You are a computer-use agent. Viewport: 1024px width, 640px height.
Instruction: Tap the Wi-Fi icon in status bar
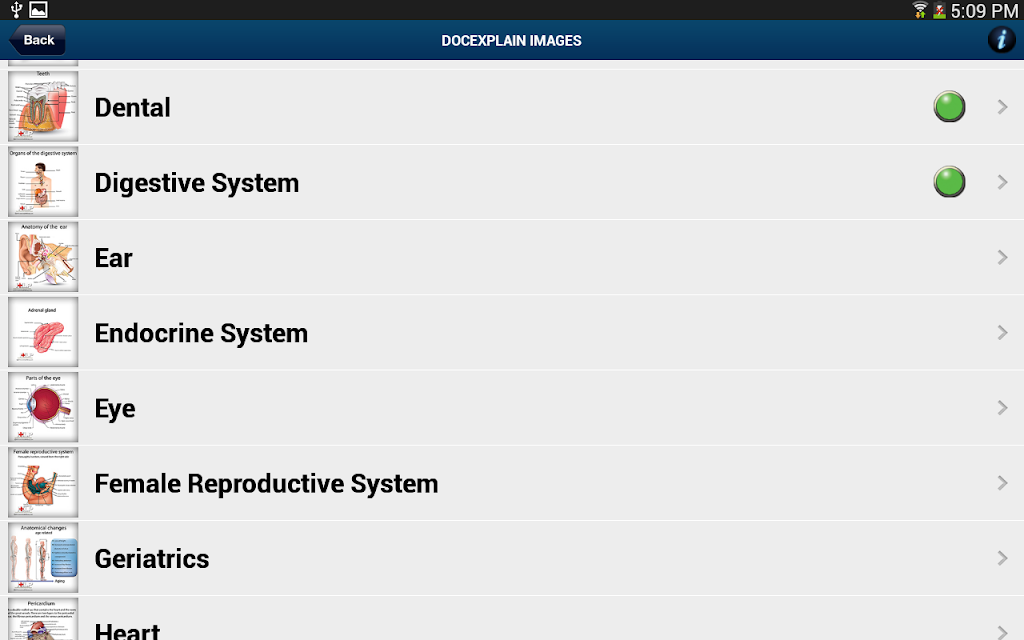(x=920, y=10)
